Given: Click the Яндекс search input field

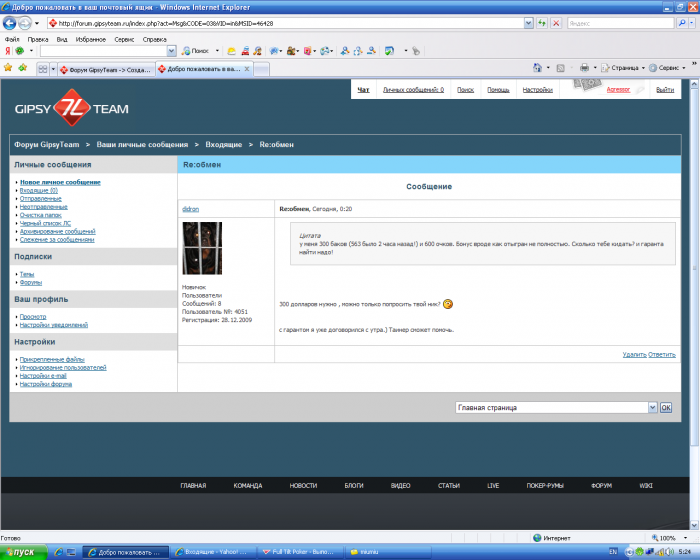Looking at the screenshot, I should pos(620,23).
